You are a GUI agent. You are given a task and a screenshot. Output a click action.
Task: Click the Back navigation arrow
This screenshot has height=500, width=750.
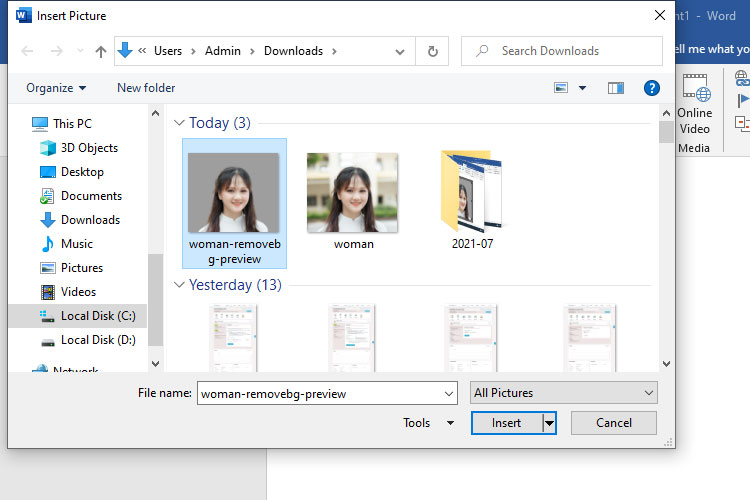point(28,51)
